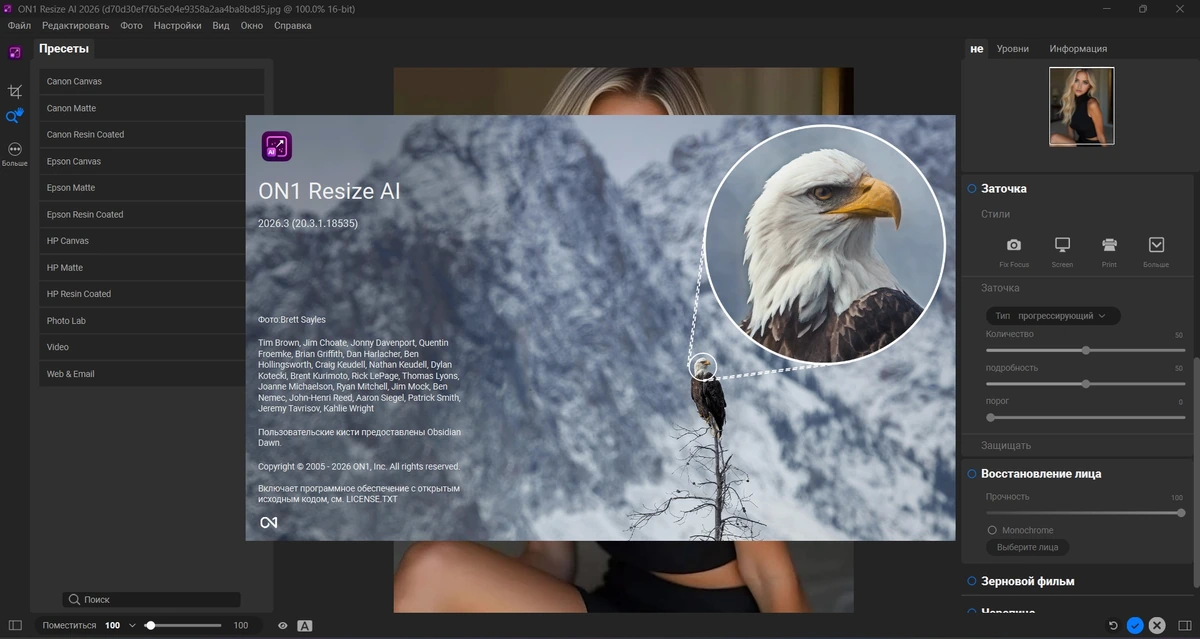Select Canon Matte preset

(x=152, y=108)
